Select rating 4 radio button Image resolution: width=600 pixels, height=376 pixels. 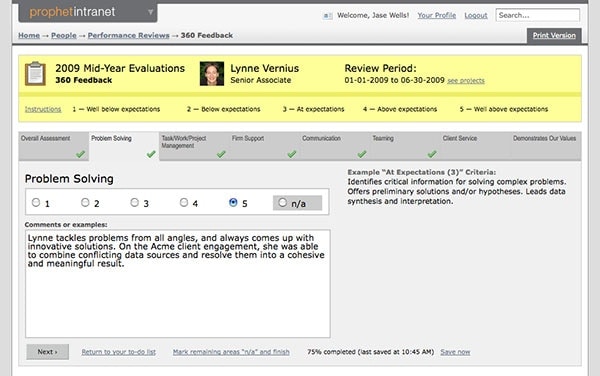pos(184,202)
